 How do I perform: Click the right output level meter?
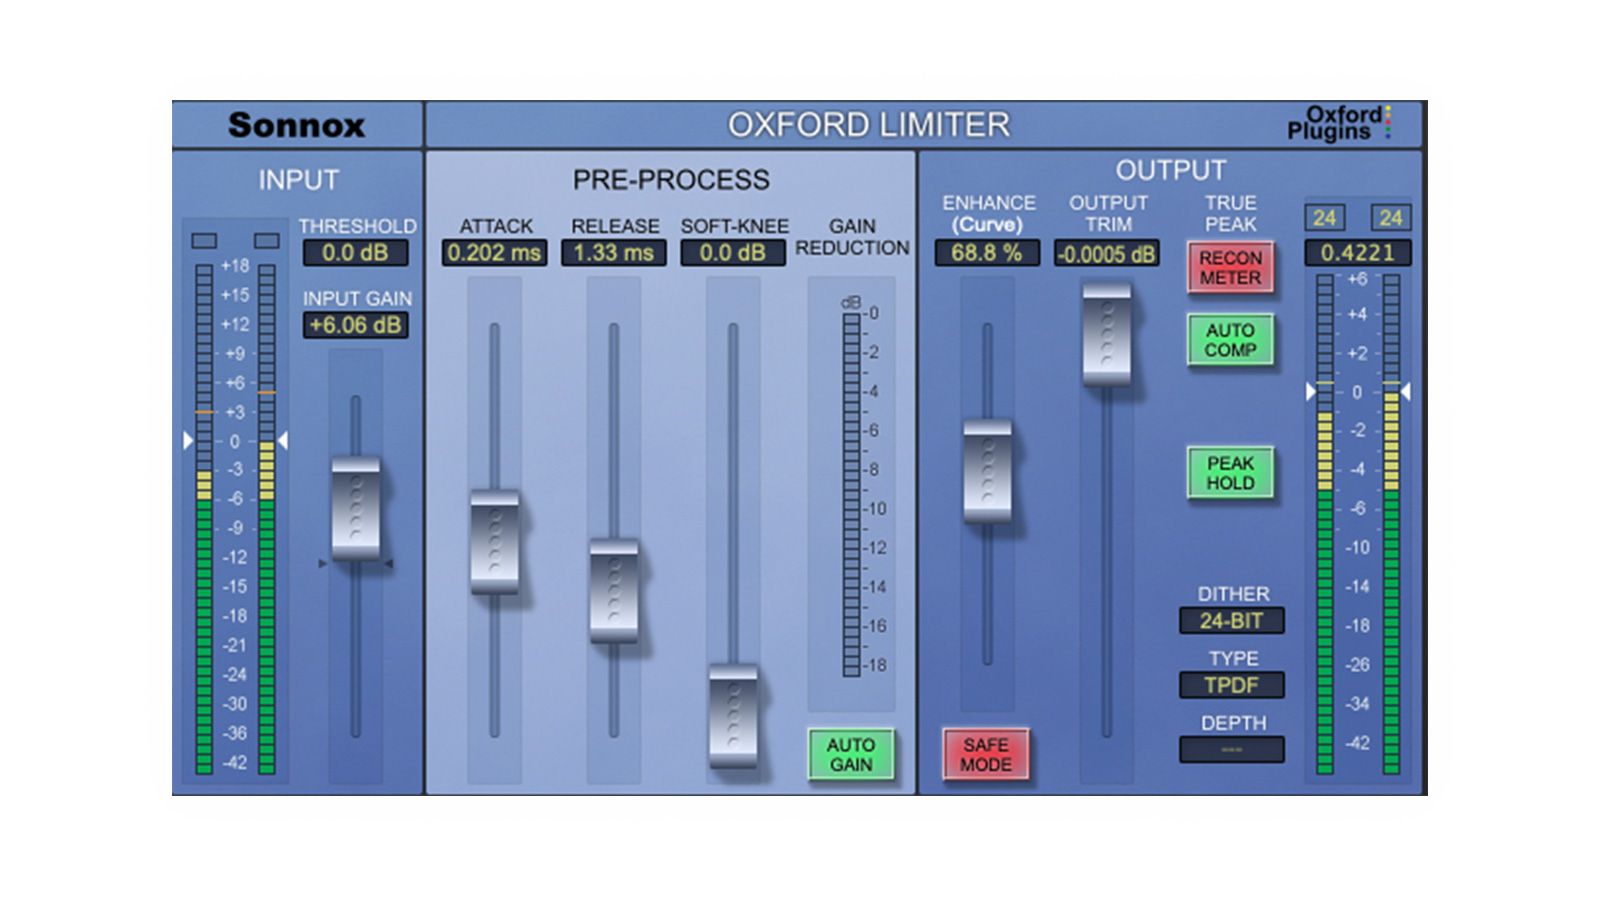(1391, 524)
